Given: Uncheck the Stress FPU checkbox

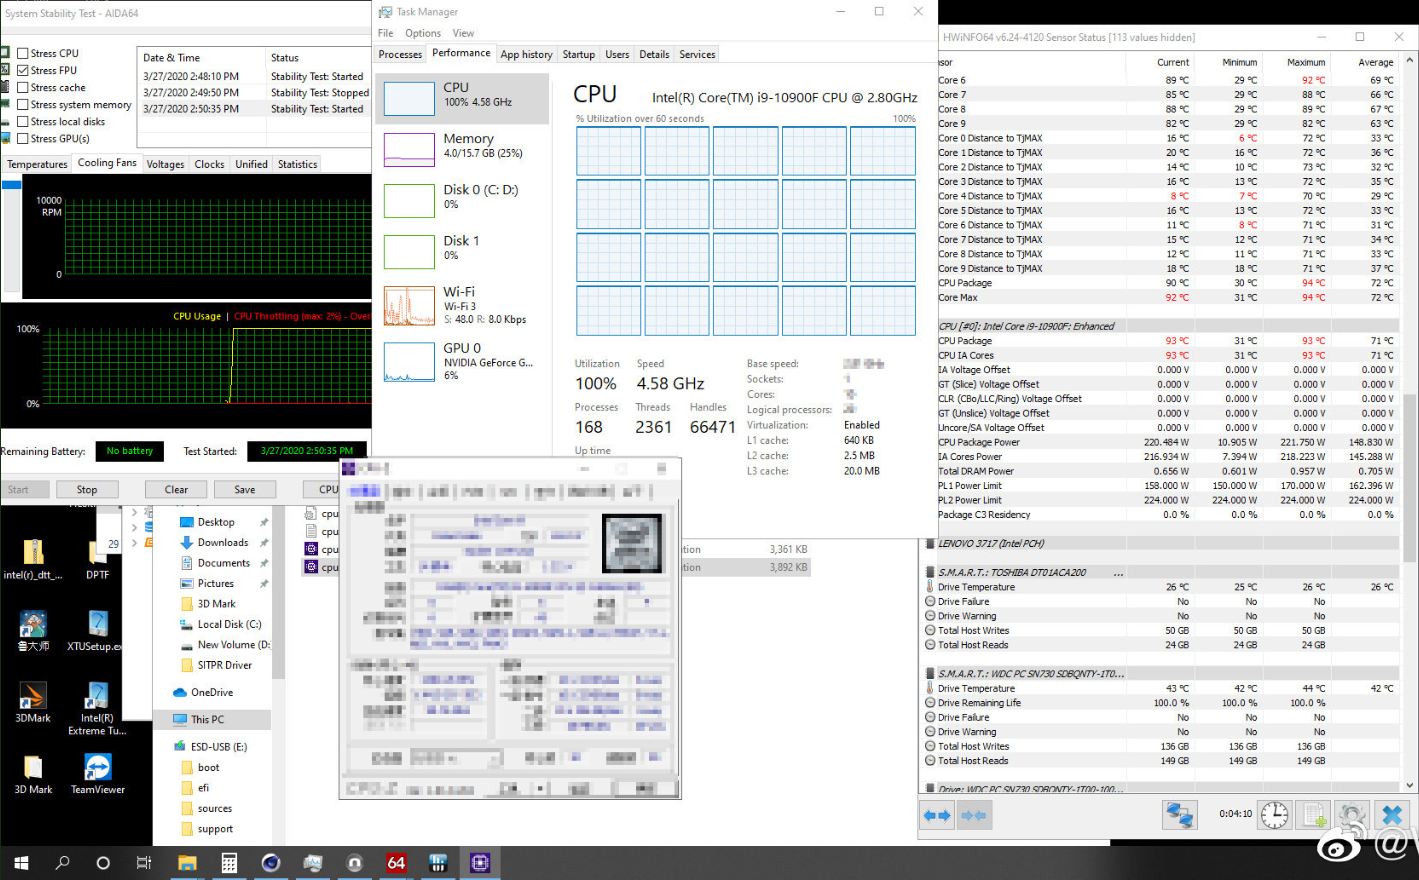Looking at the screenshot, I should click(22, 70).
